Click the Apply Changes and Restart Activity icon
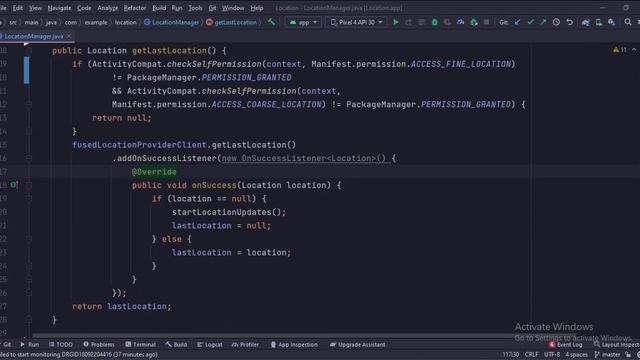 point(409,22)
